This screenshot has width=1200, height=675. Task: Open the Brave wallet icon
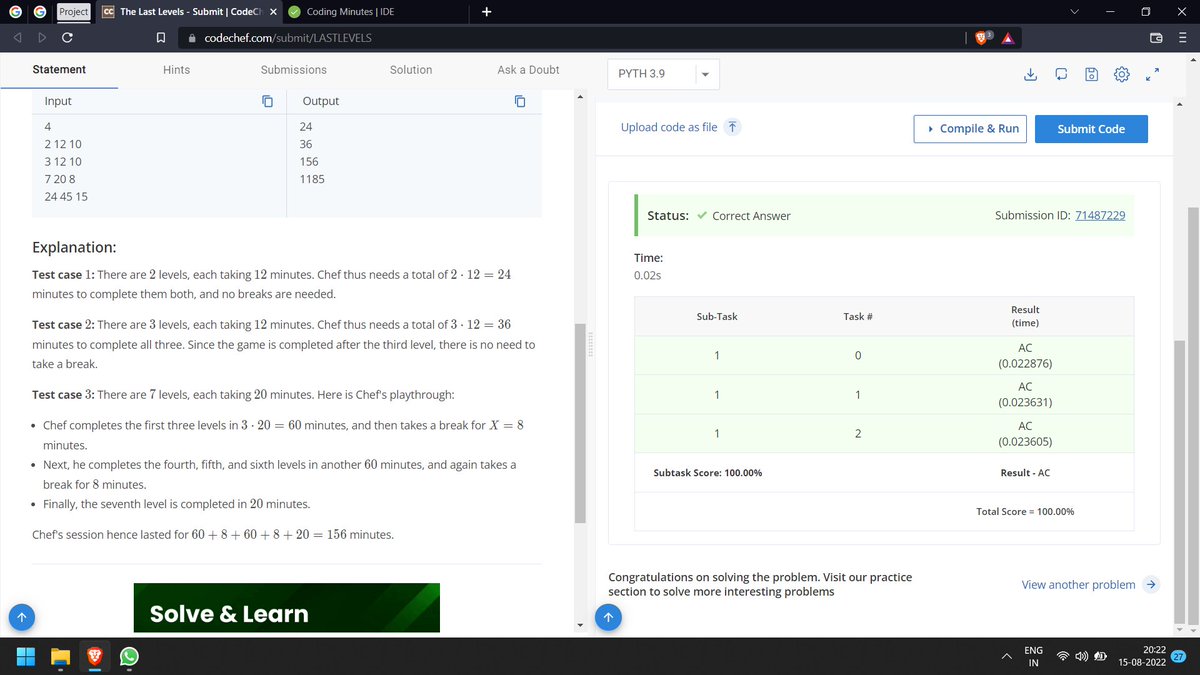[x=1157, y=38]
